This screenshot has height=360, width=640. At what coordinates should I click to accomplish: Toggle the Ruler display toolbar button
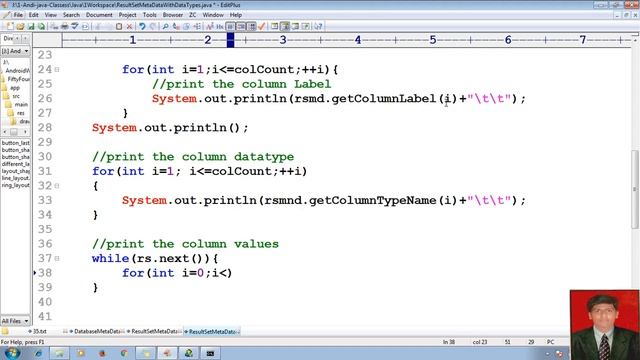pyautogui.click(x=252, y=27)
